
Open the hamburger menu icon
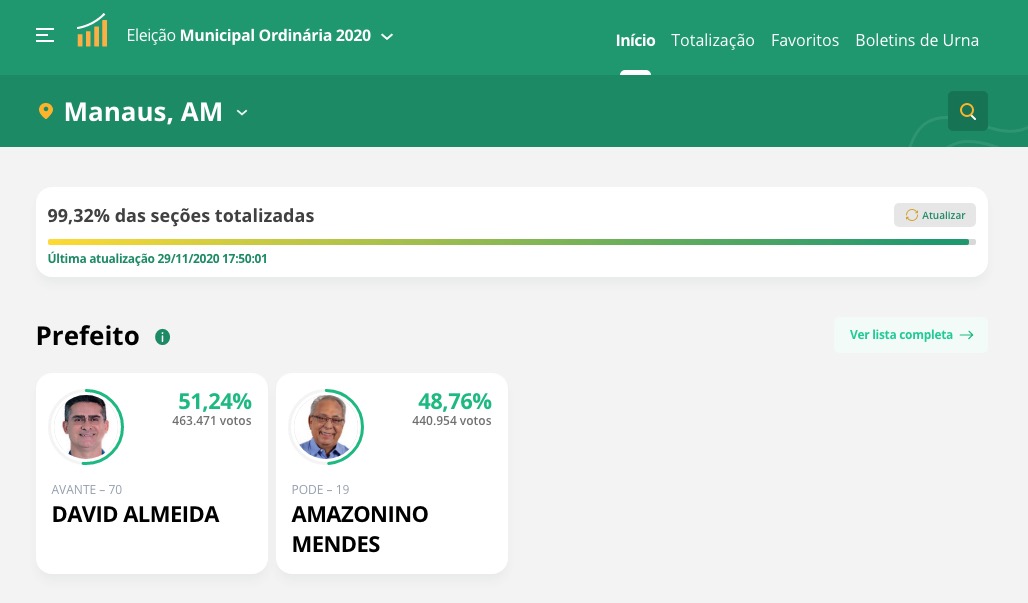45,36
